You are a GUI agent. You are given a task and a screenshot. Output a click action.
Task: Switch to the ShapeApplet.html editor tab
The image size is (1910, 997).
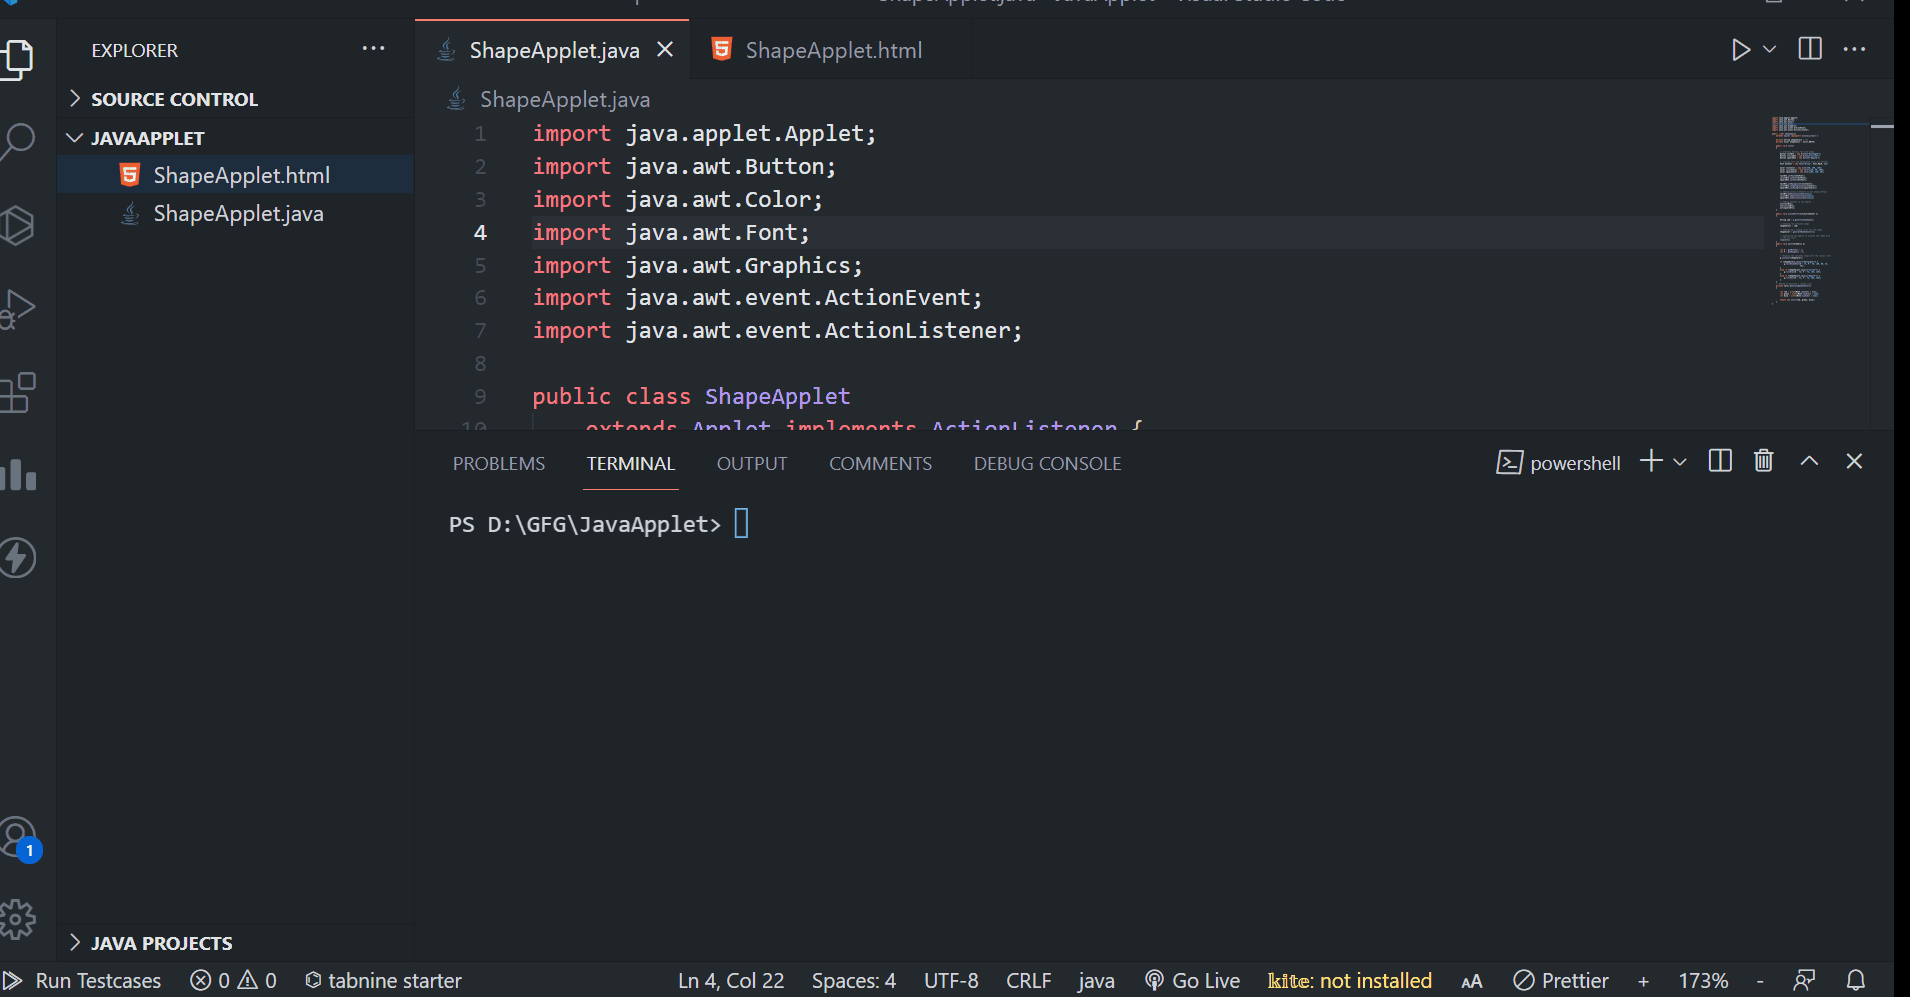pos(832,50)
